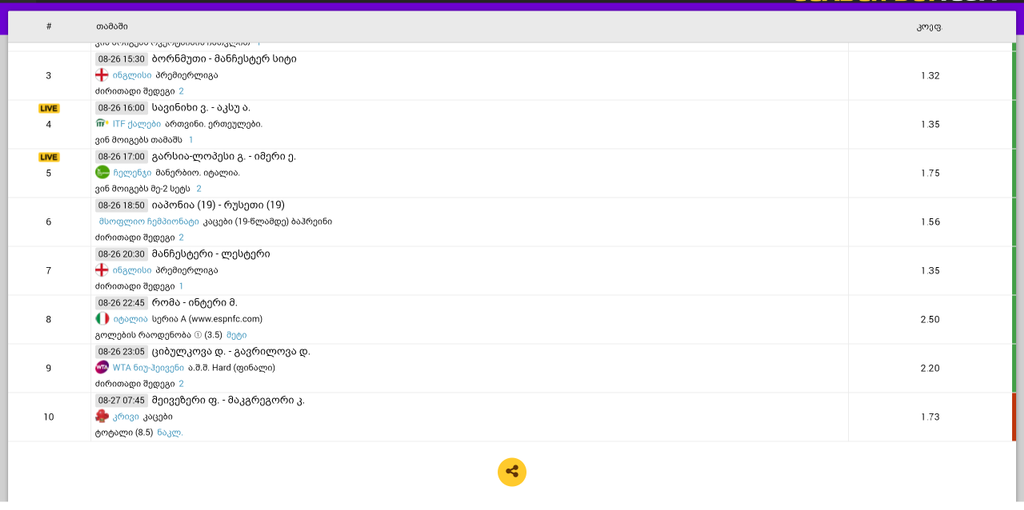The image size is (1024, 510).
Task: Click England flag icon in row 7
Action: [x=102, y=270]
